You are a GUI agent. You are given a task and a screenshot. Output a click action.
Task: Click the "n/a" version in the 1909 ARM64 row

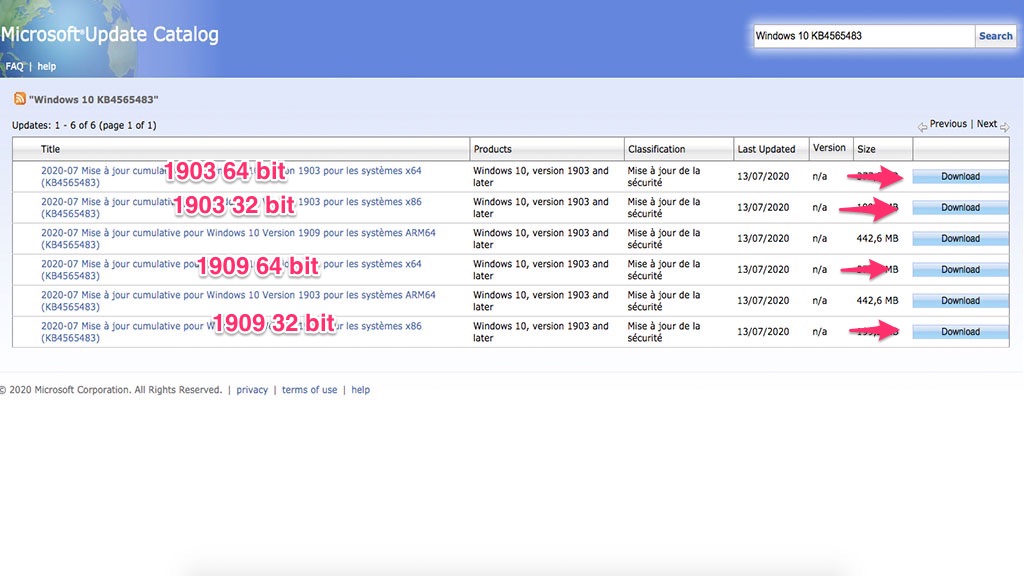click(820, 238)
